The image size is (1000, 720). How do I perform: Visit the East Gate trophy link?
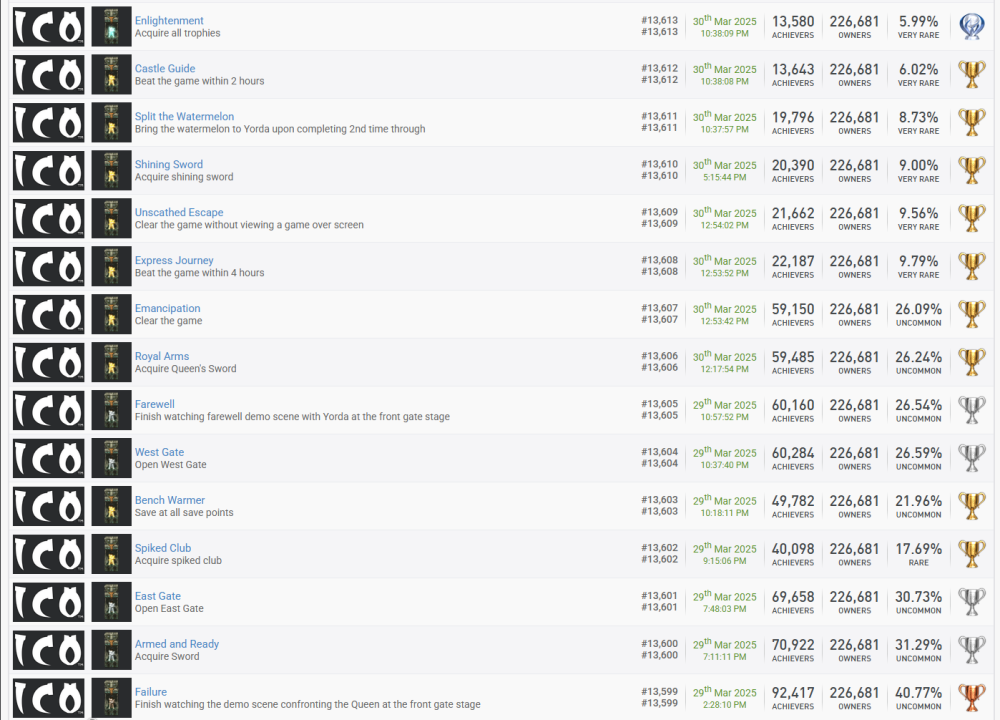[x=158, y=597]
